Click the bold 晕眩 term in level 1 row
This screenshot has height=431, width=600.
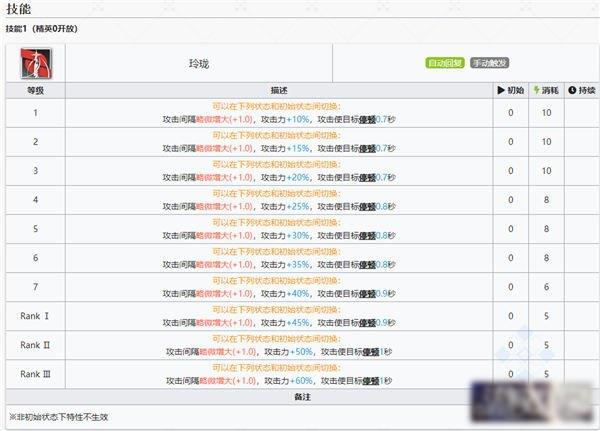(367, 120)
